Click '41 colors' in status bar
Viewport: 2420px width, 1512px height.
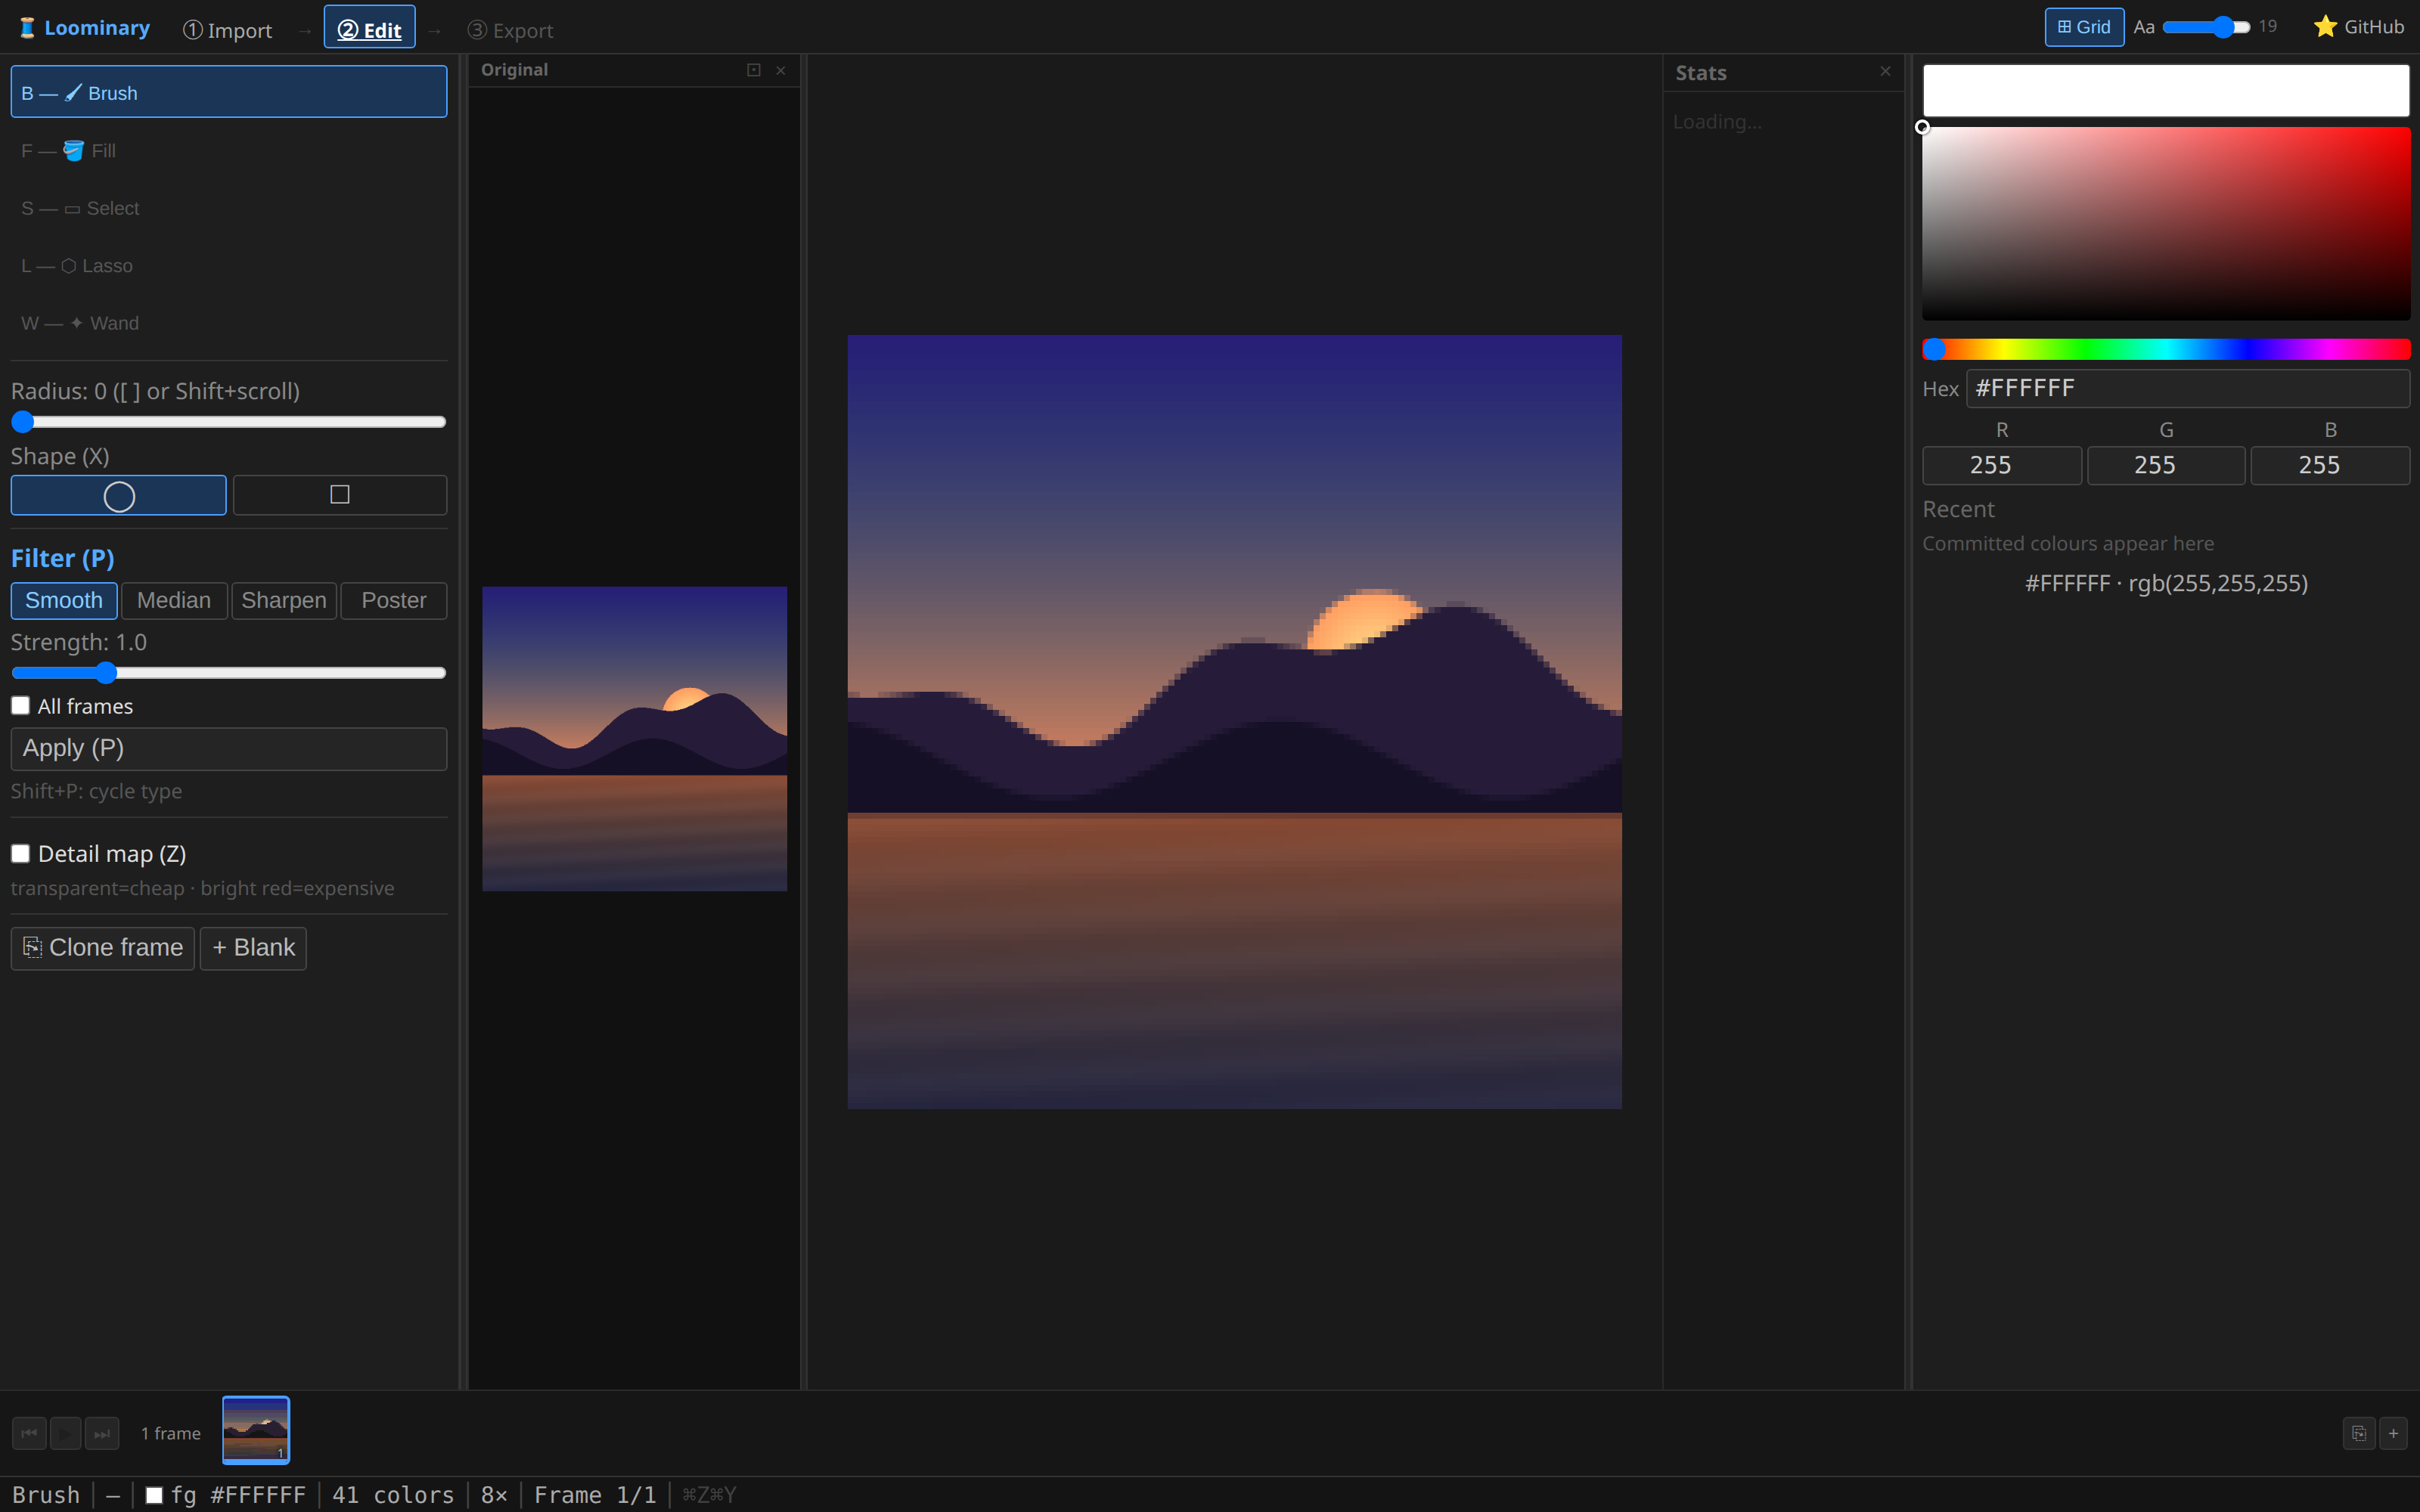(x=393, y=1495)
